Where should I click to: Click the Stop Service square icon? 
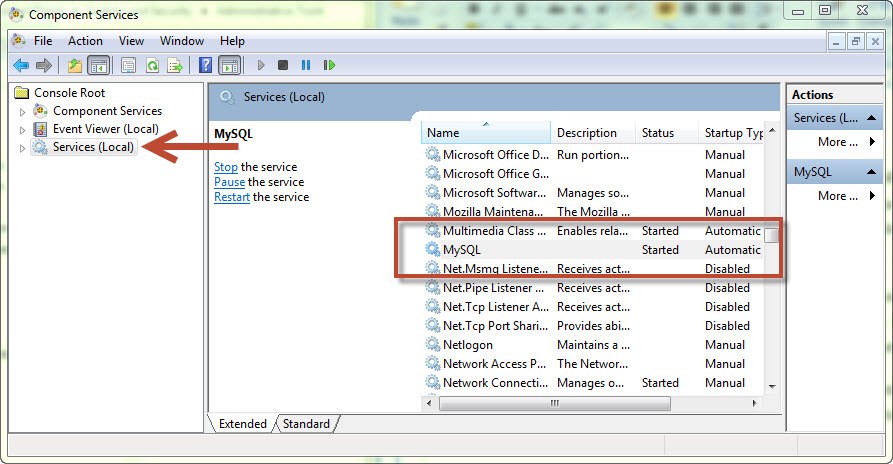coord(283,65)
